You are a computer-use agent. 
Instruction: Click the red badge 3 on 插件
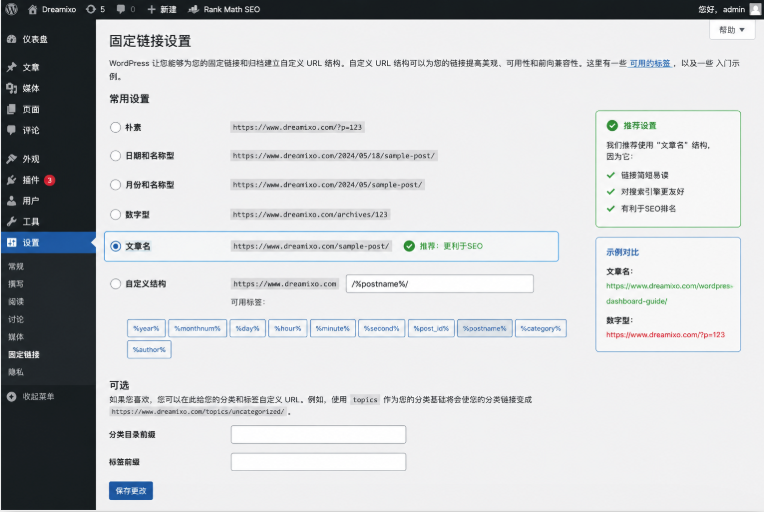coord(49,180)
